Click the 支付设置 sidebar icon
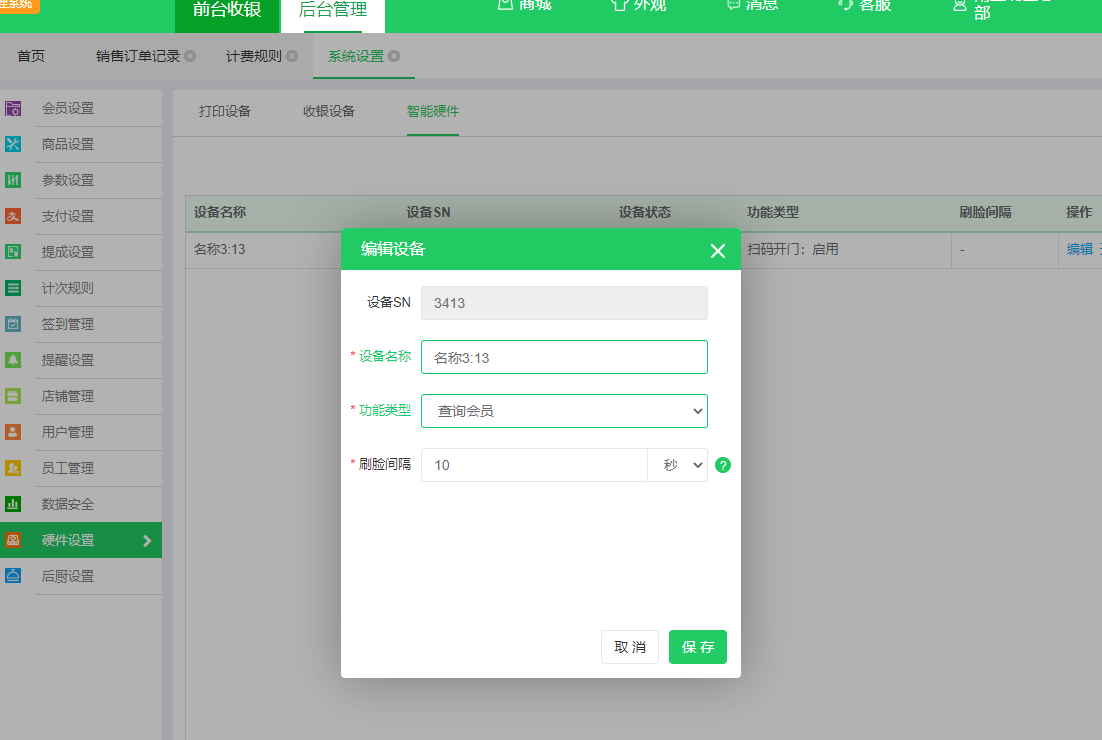Screen dimensions: 1102x740 (13, 216)
